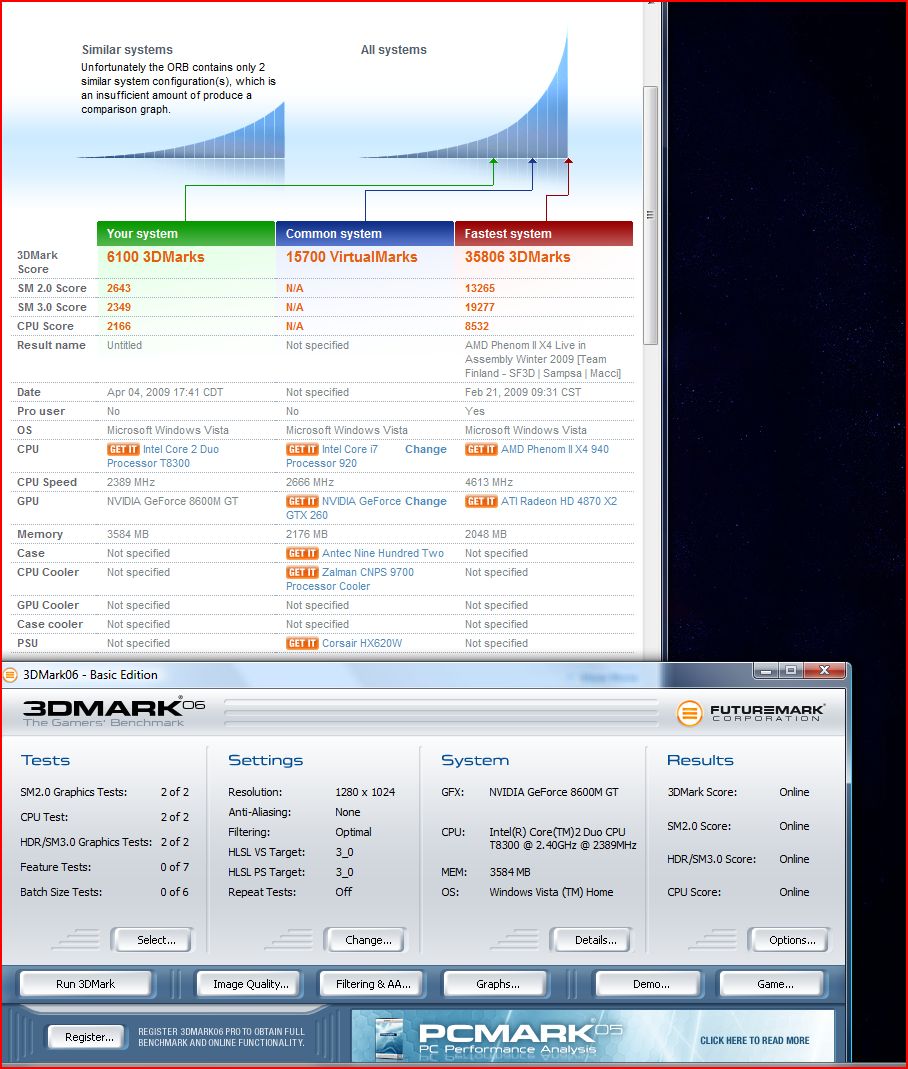The image size is (908, 1069).
Task: Click GET IT badge beside ATI Radeon HD 4870 X2
Action: tap(481, 501)
